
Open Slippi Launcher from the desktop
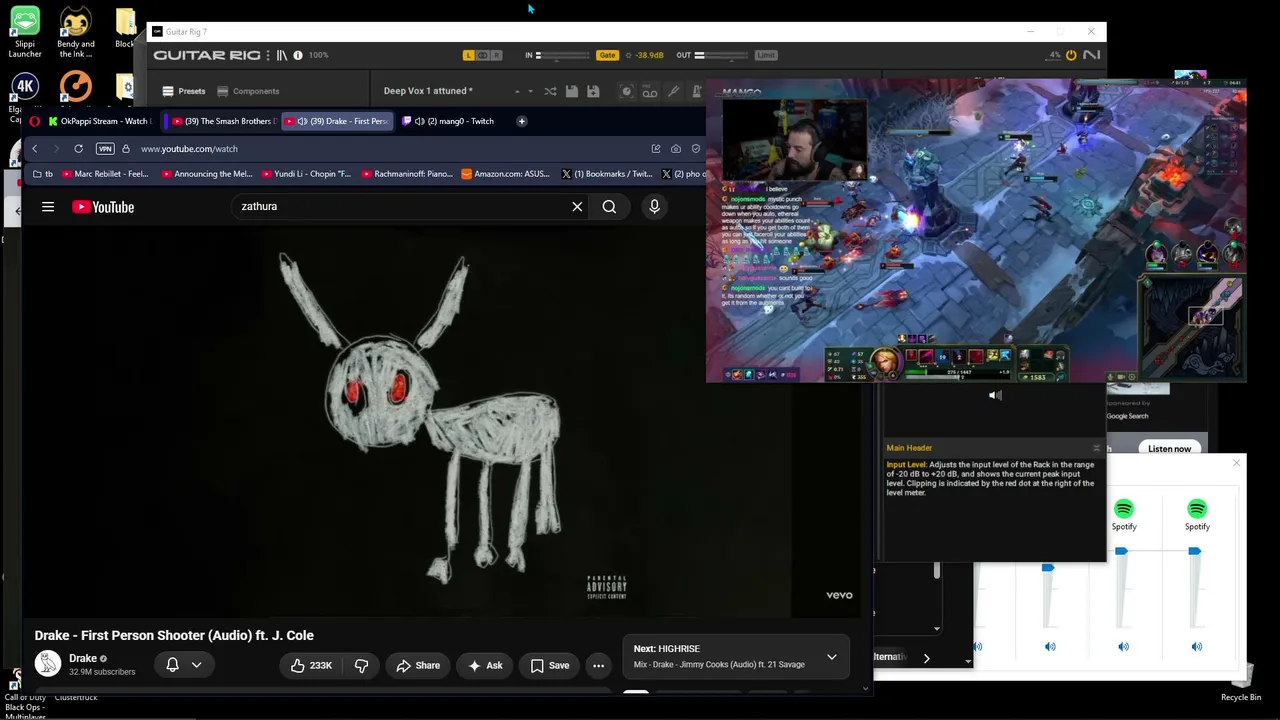(x=25, y=32)
